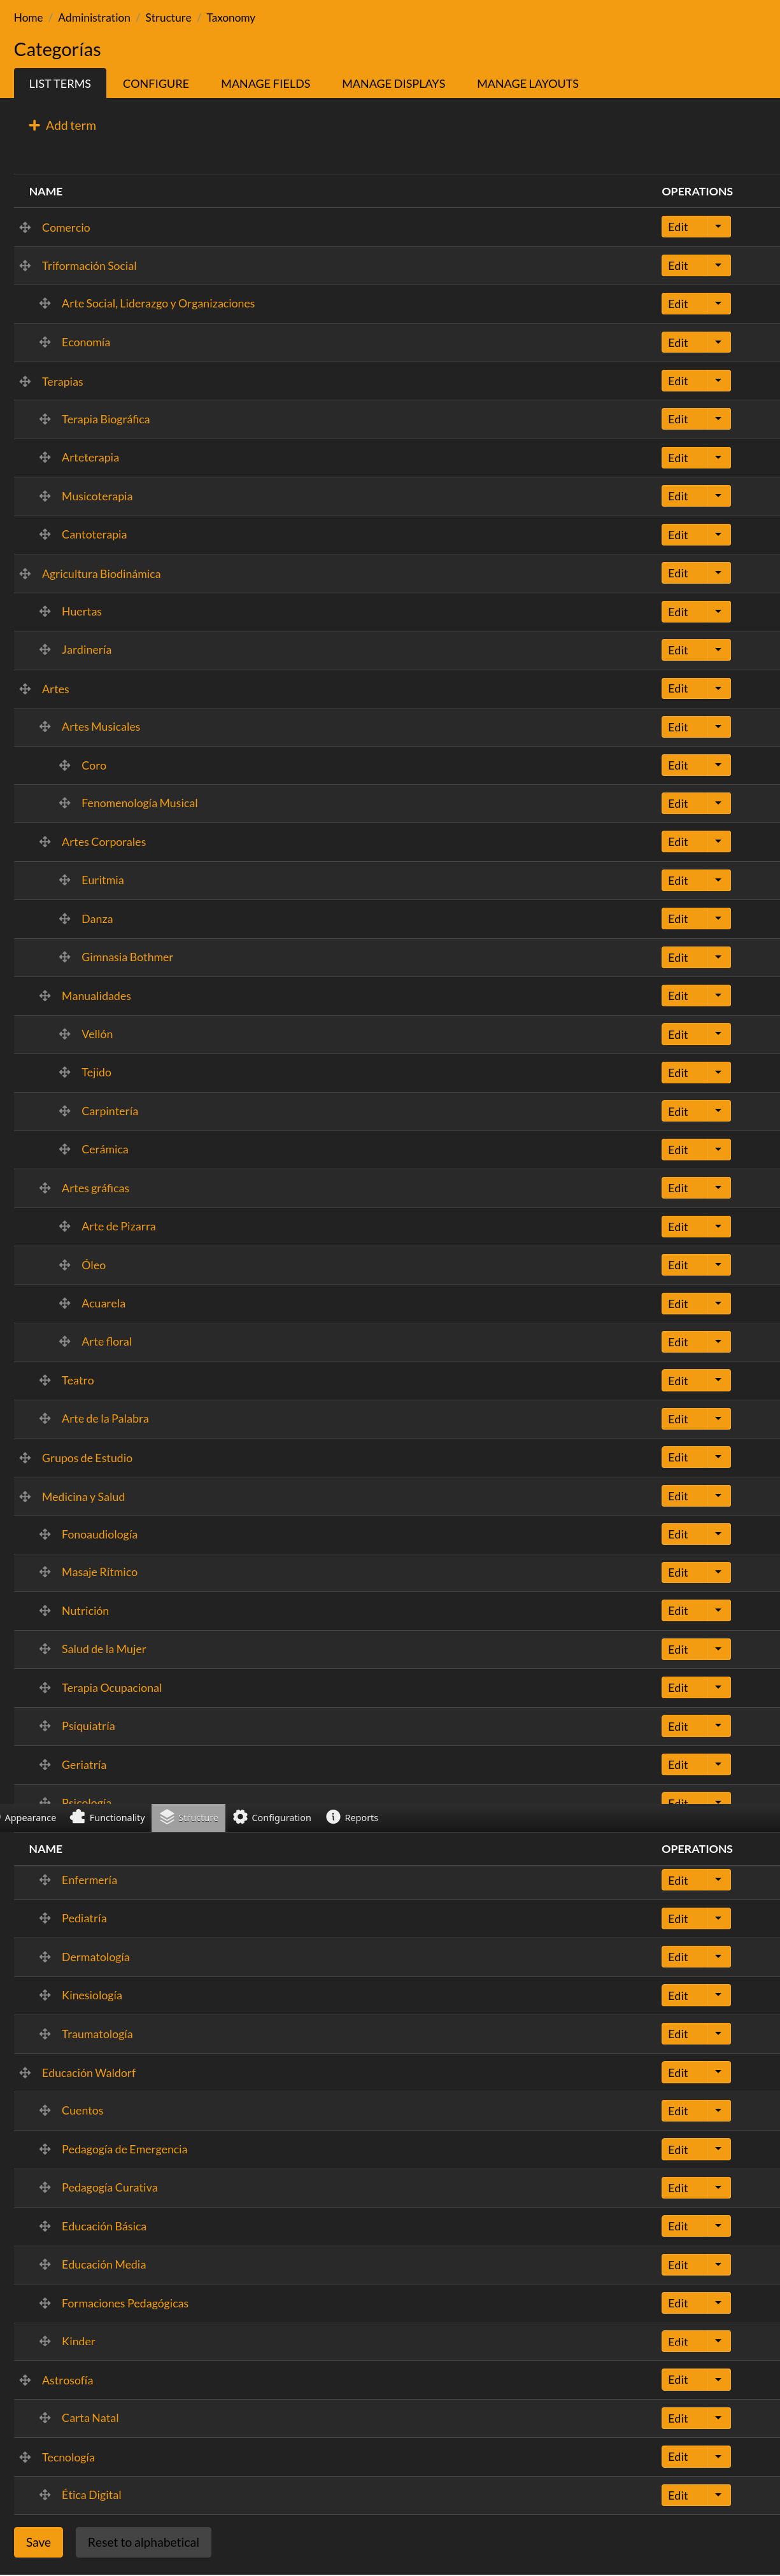This screenshot has height=2576, width=780.
Task: Expand the operations dropdown arrow for Comercio
Action: [717, 227]
